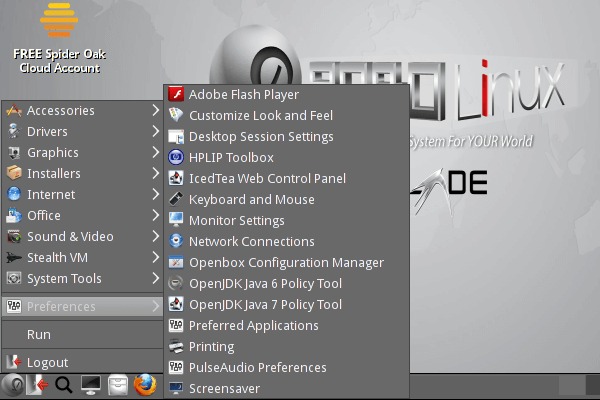The height and width of the screenshot is (400, 600).
Task: Click the OpenJDK Java 7 Policy Tool icon
Action: coord(176,304)
